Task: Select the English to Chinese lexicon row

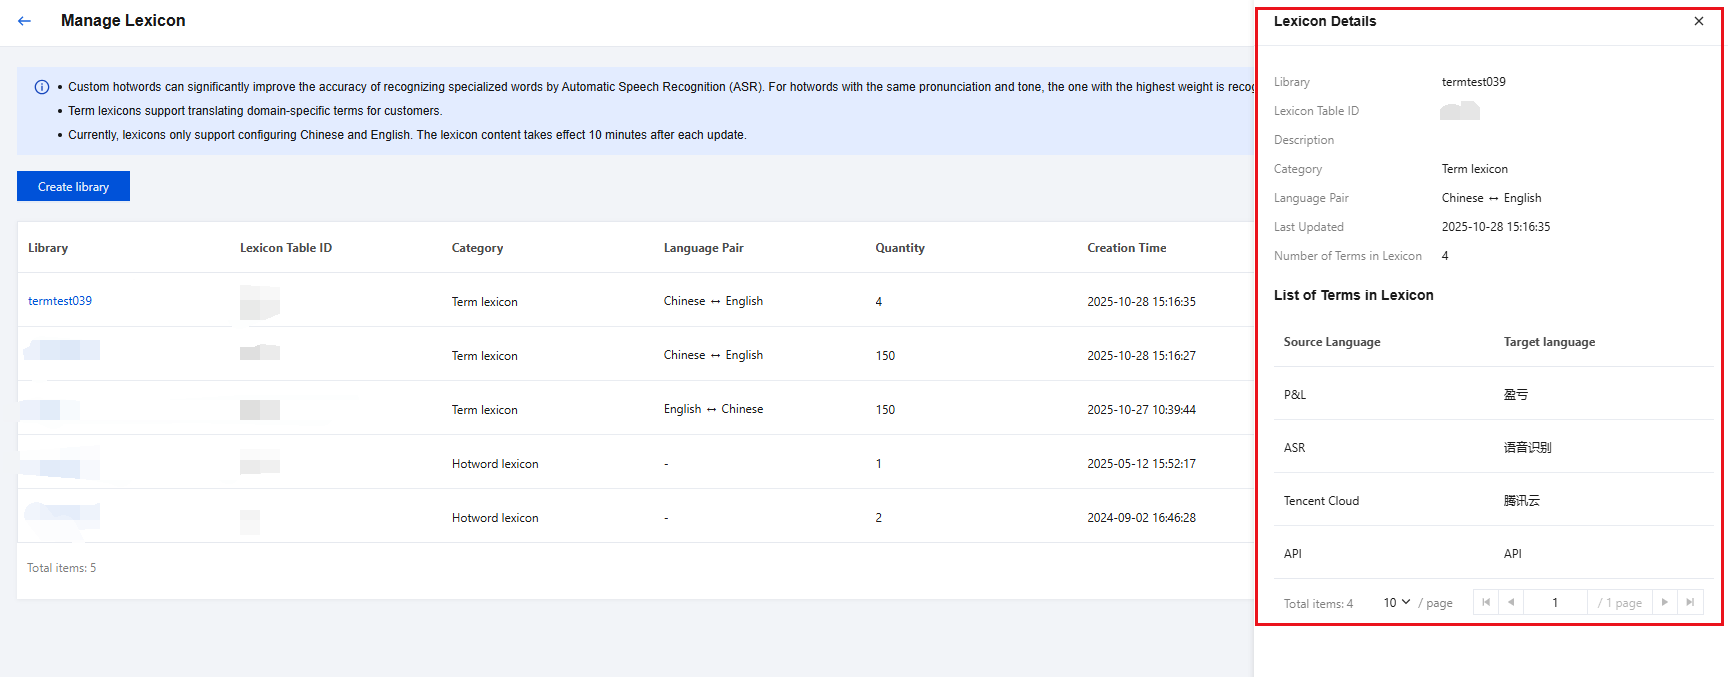Action: tap(713, 409)
